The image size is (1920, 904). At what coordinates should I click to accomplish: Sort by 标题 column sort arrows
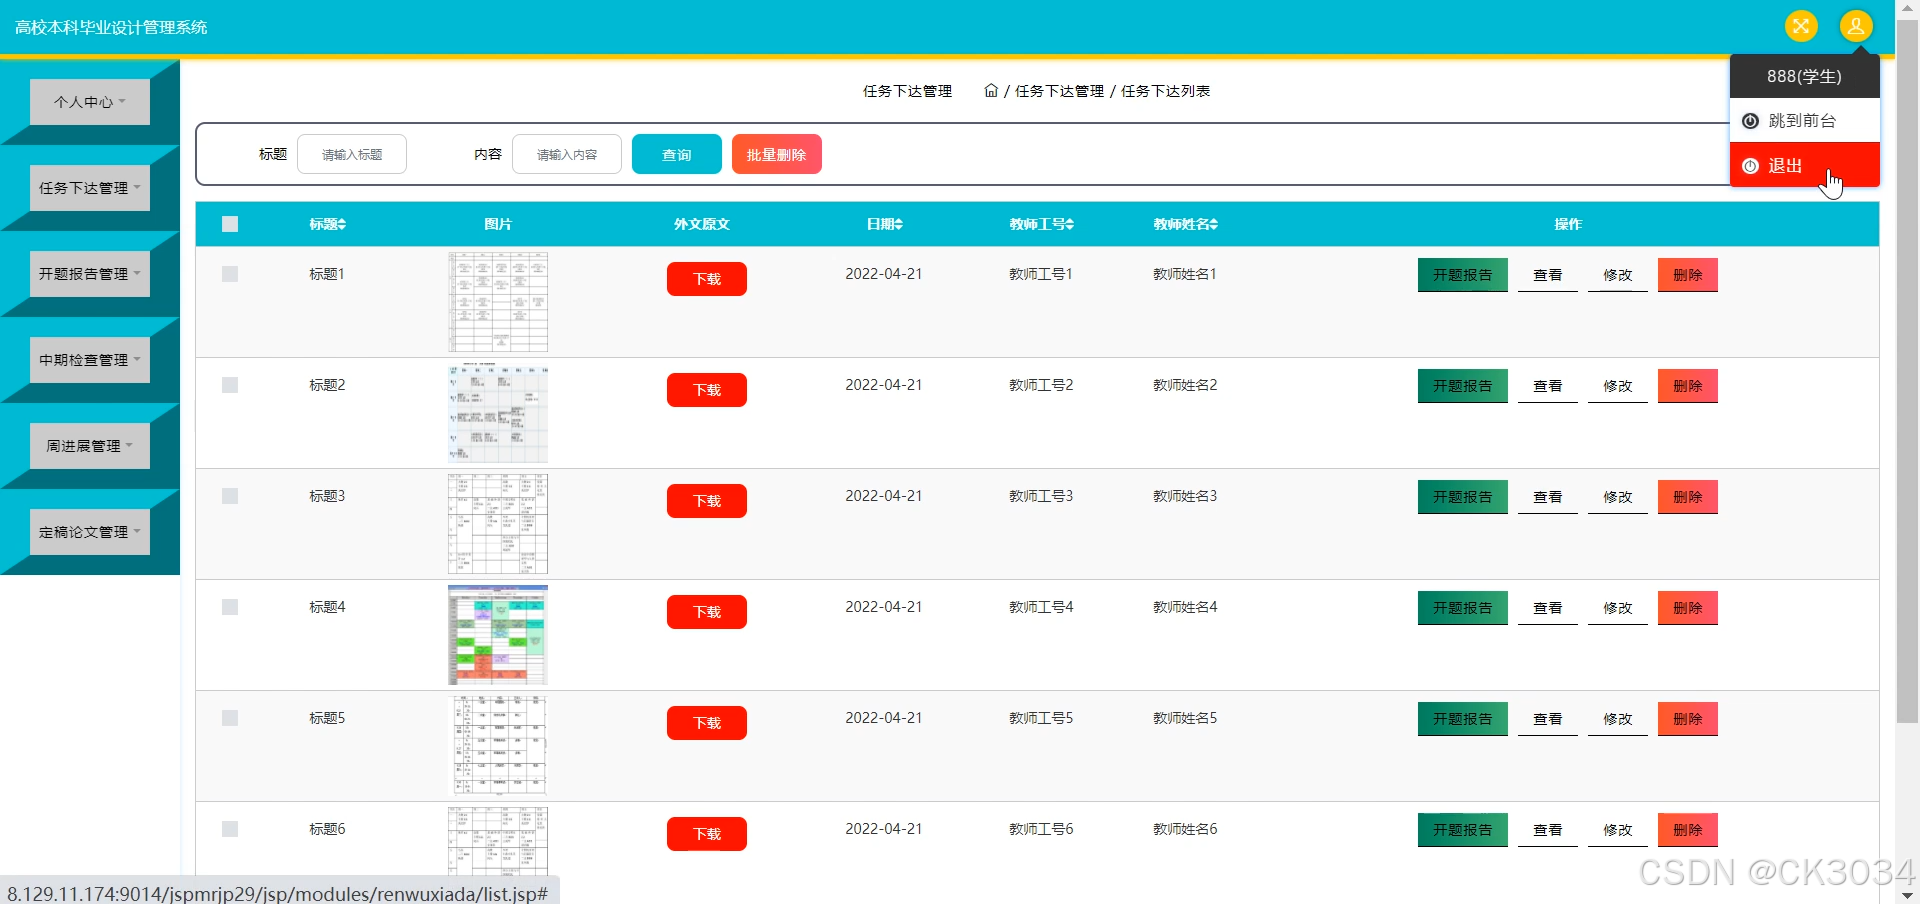342,225
